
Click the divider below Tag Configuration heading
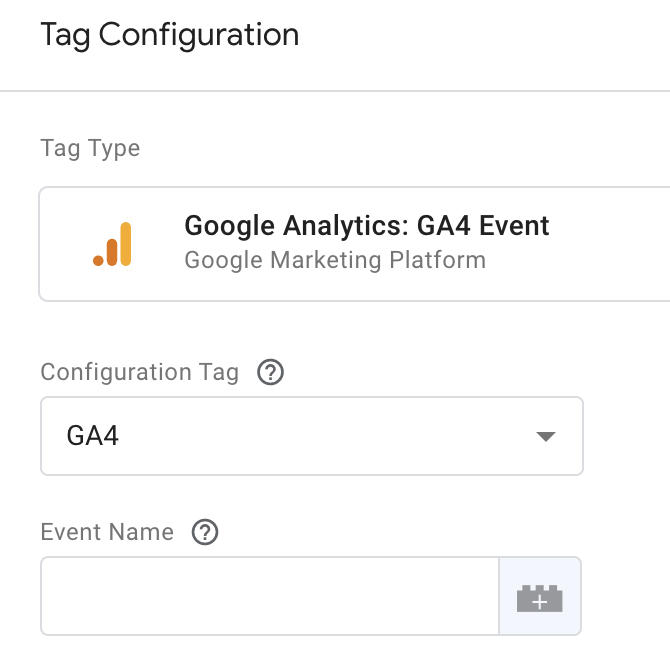click(335, 91)
